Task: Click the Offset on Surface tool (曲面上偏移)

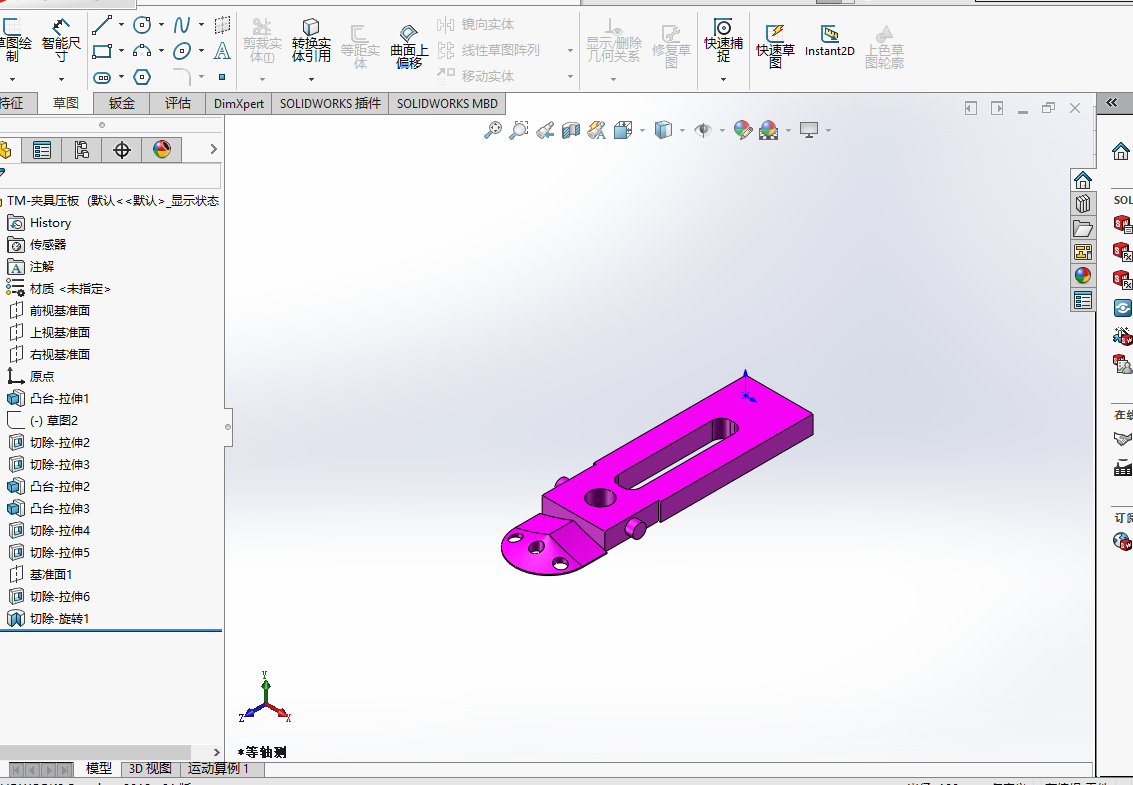Action: click(x=409, y=46)
